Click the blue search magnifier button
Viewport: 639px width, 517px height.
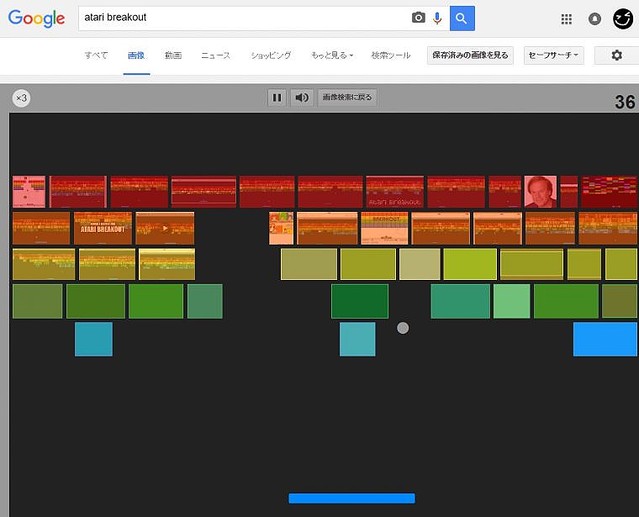tap(462, 18)
